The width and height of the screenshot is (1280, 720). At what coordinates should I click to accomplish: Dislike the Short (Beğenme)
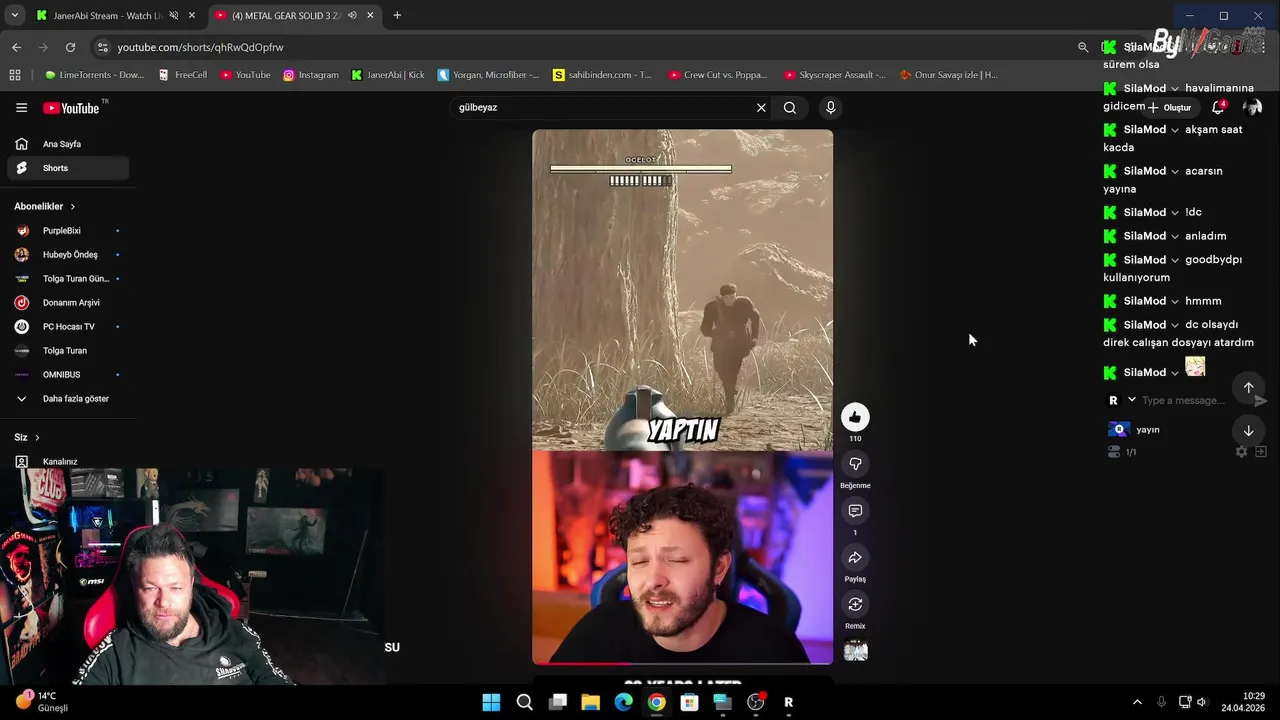click(855, 464)
